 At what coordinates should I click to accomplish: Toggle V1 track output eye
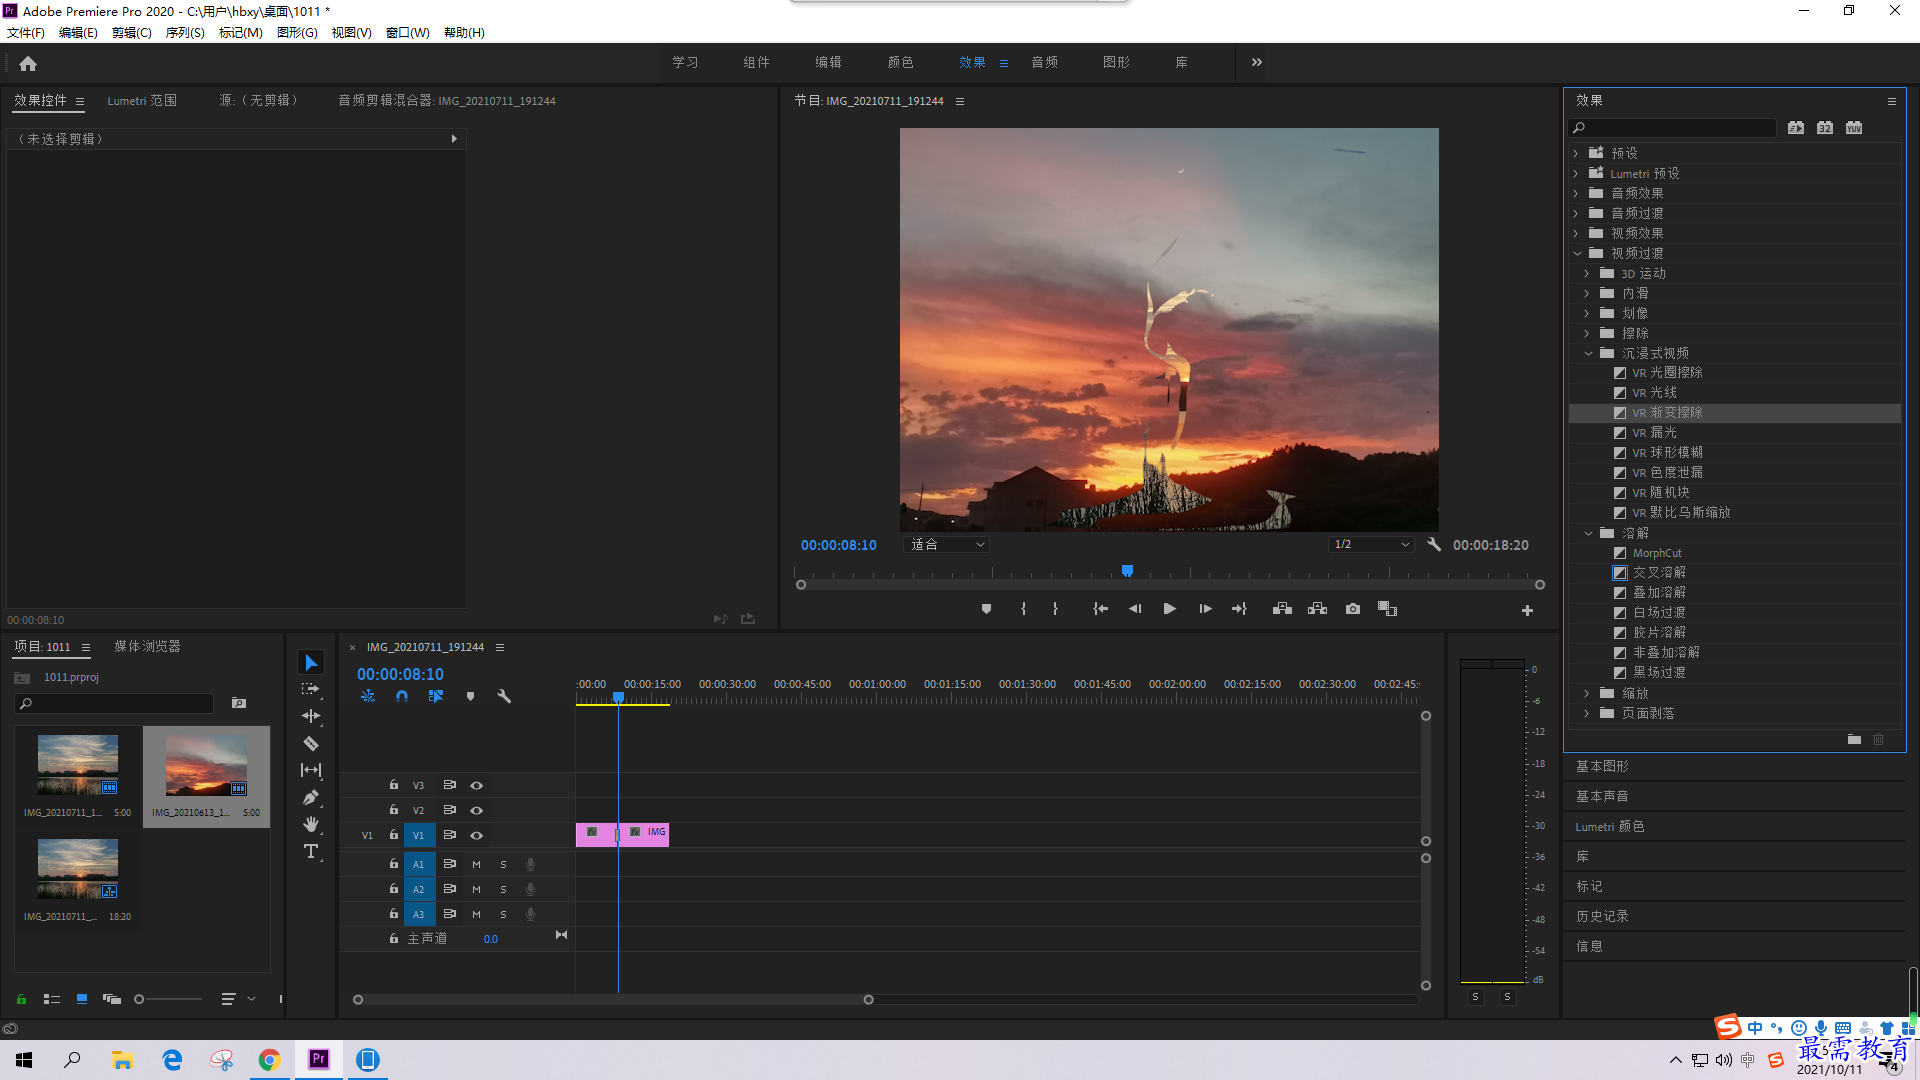coord(477,835)
